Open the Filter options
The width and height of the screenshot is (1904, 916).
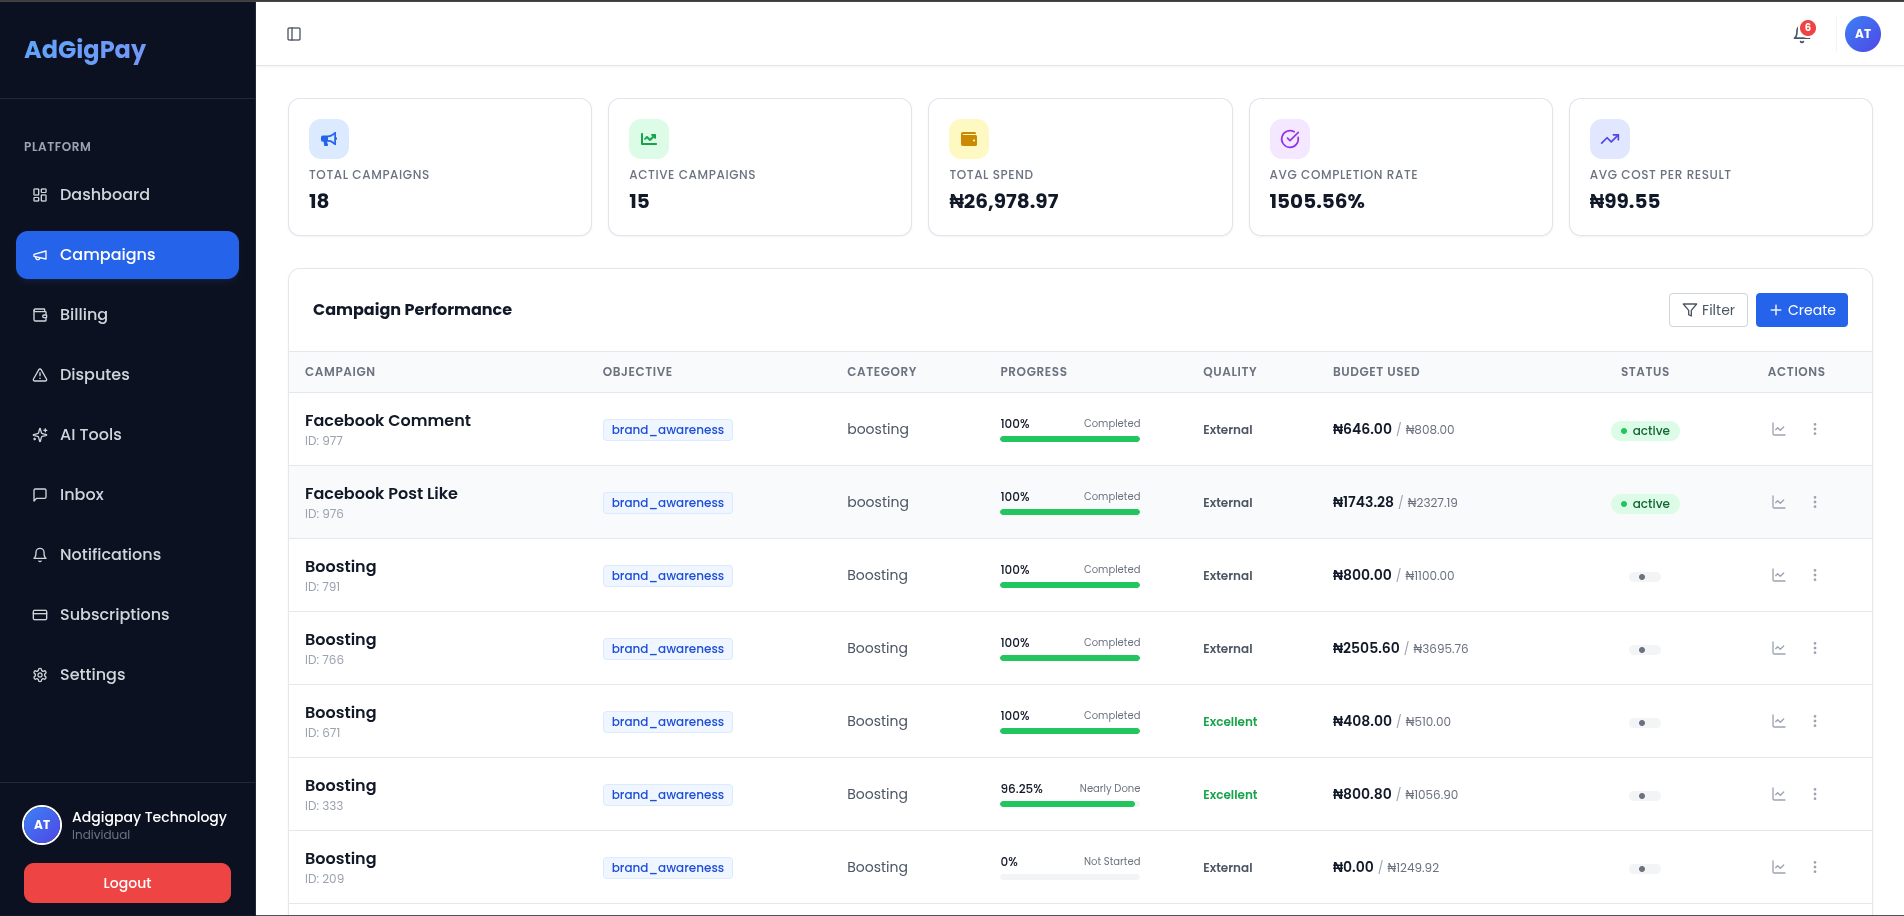pos(1708,310)
